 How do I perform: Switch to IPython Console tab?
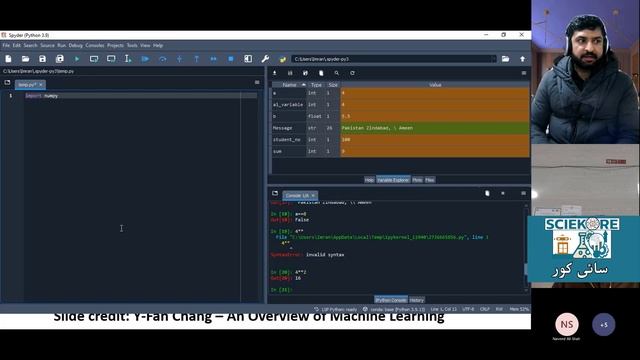coord(391,300)
